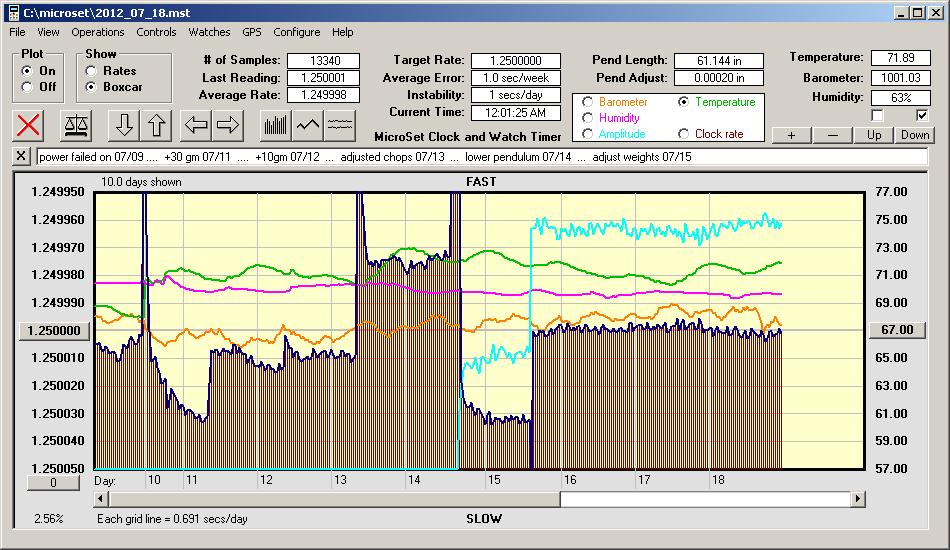The width and height of the screenshot is (950, 550).
Task: Select Temperature trace option
Action: pos(683,102)
